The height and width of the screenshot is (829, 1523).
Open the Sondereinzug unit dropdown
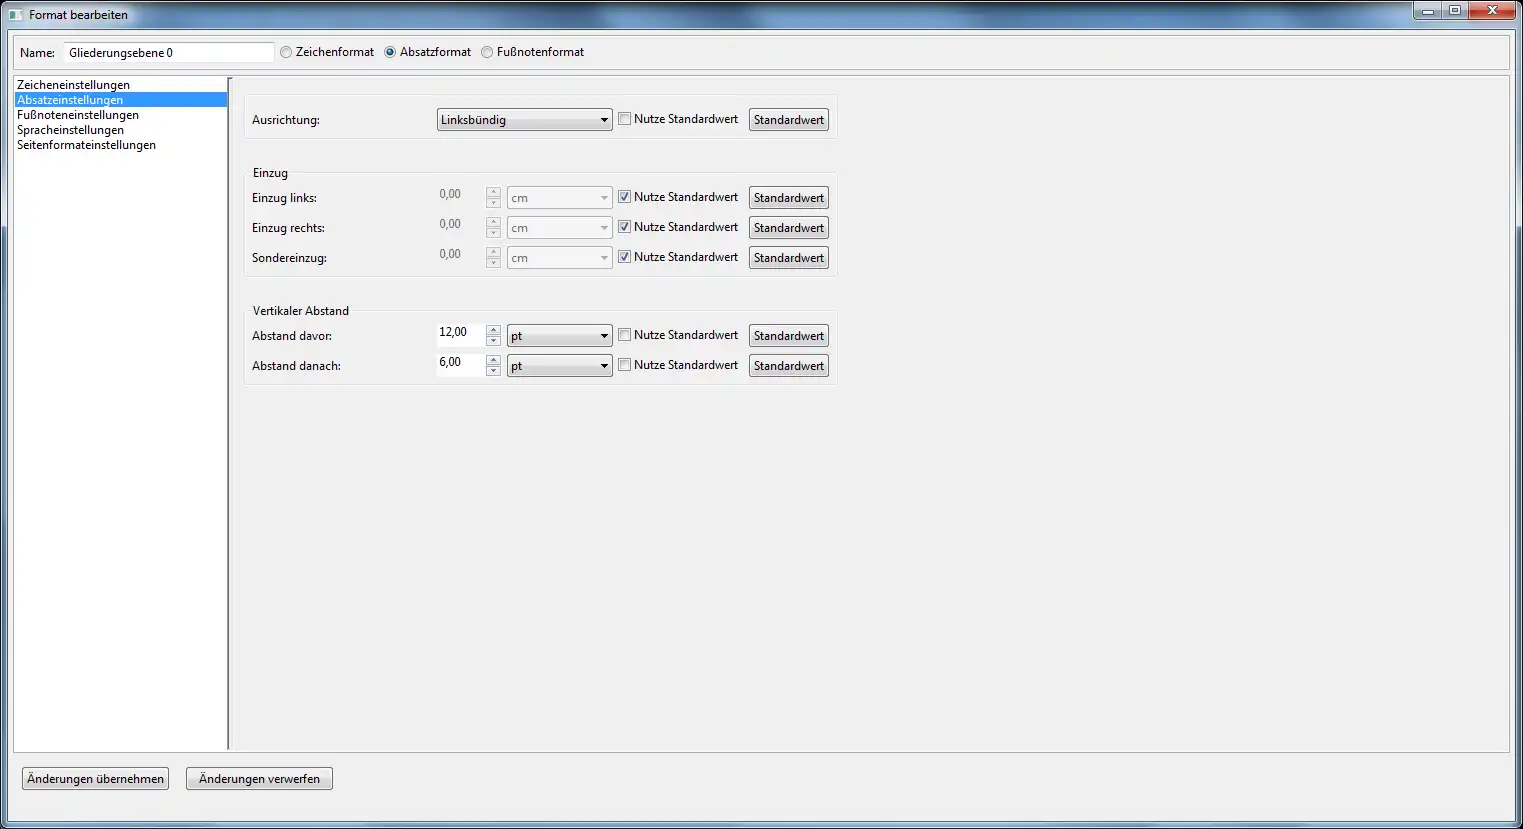coord(560,258)
